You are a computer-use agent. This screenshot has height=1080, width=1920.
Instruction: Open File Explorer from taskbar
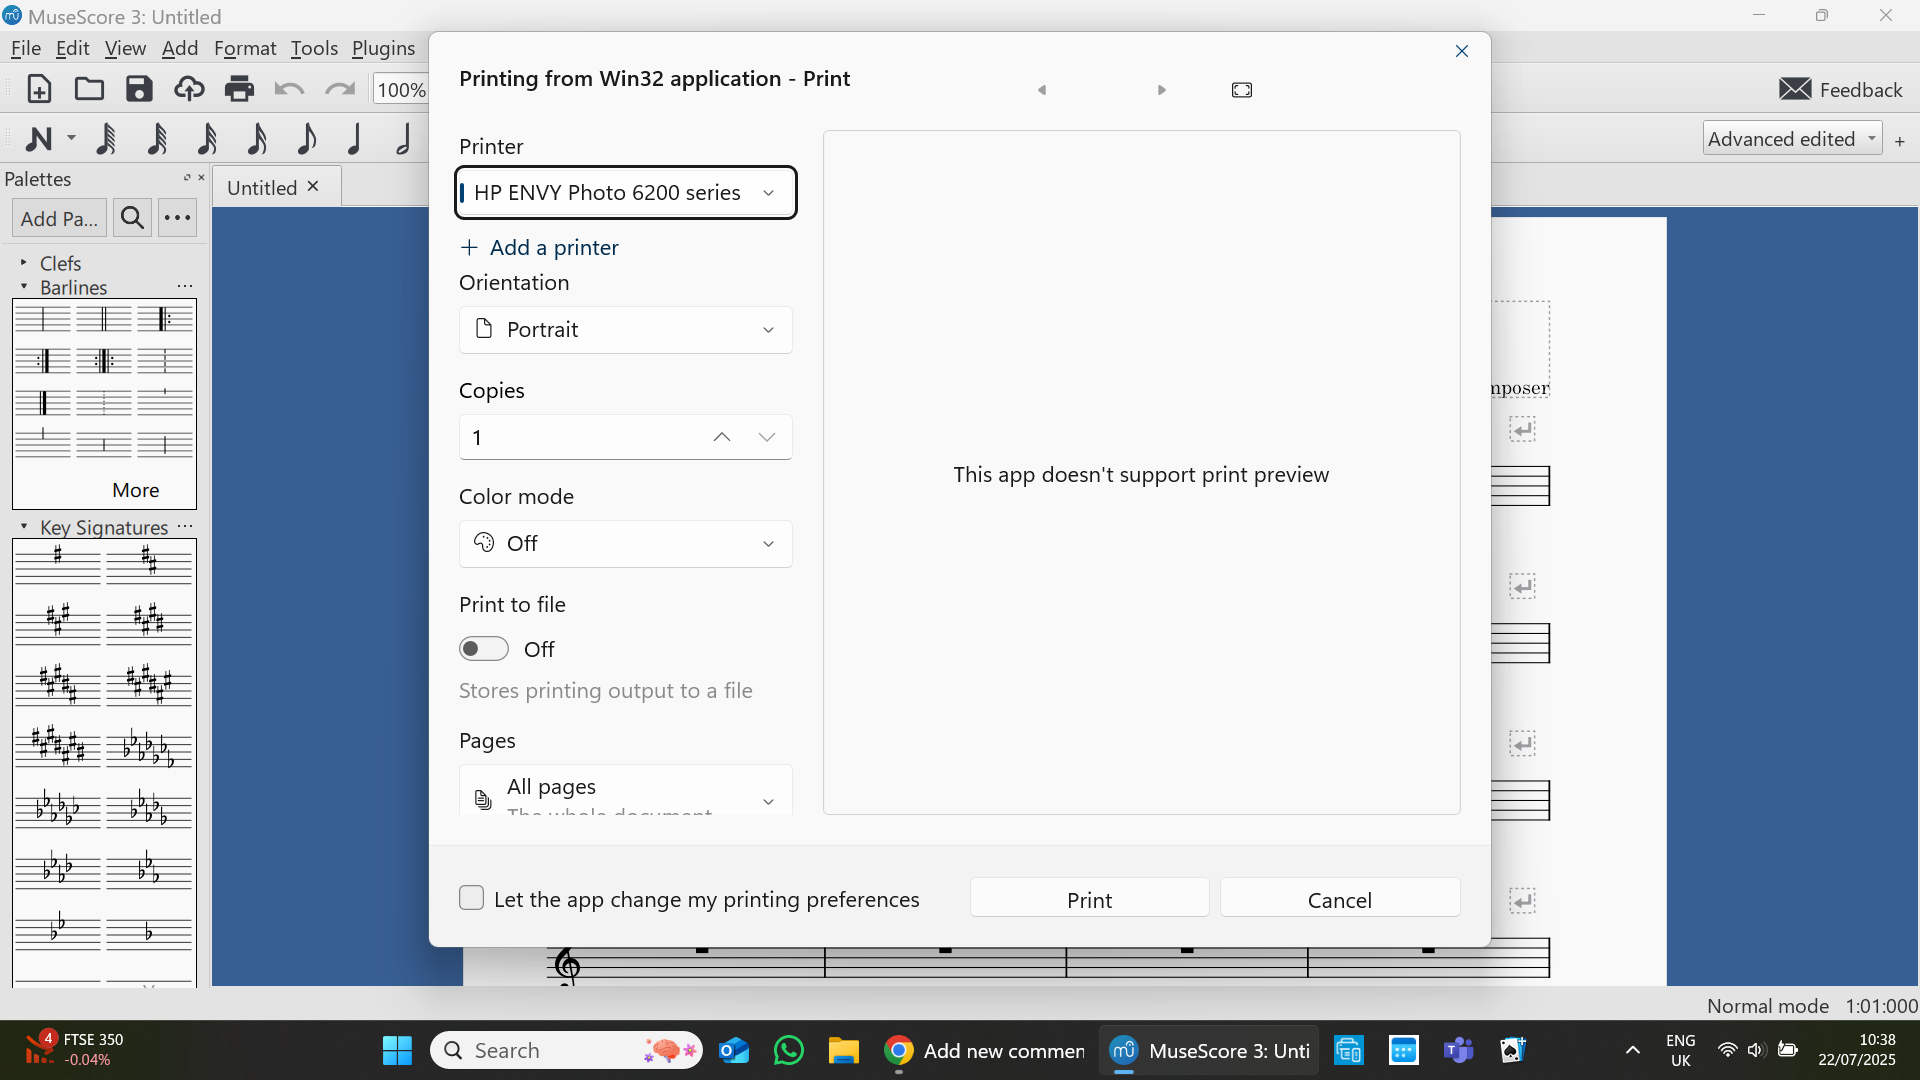843,1050
